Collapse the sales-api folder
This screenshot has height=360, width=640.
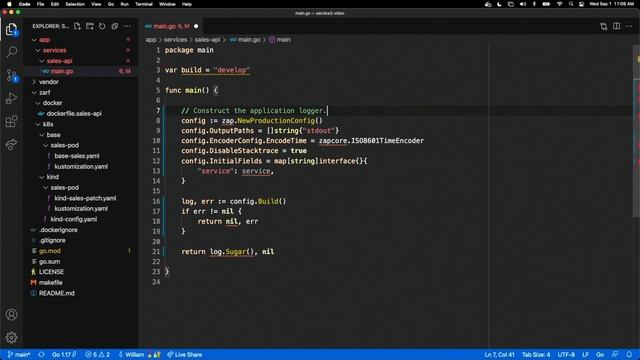click(x=81, y=61)
